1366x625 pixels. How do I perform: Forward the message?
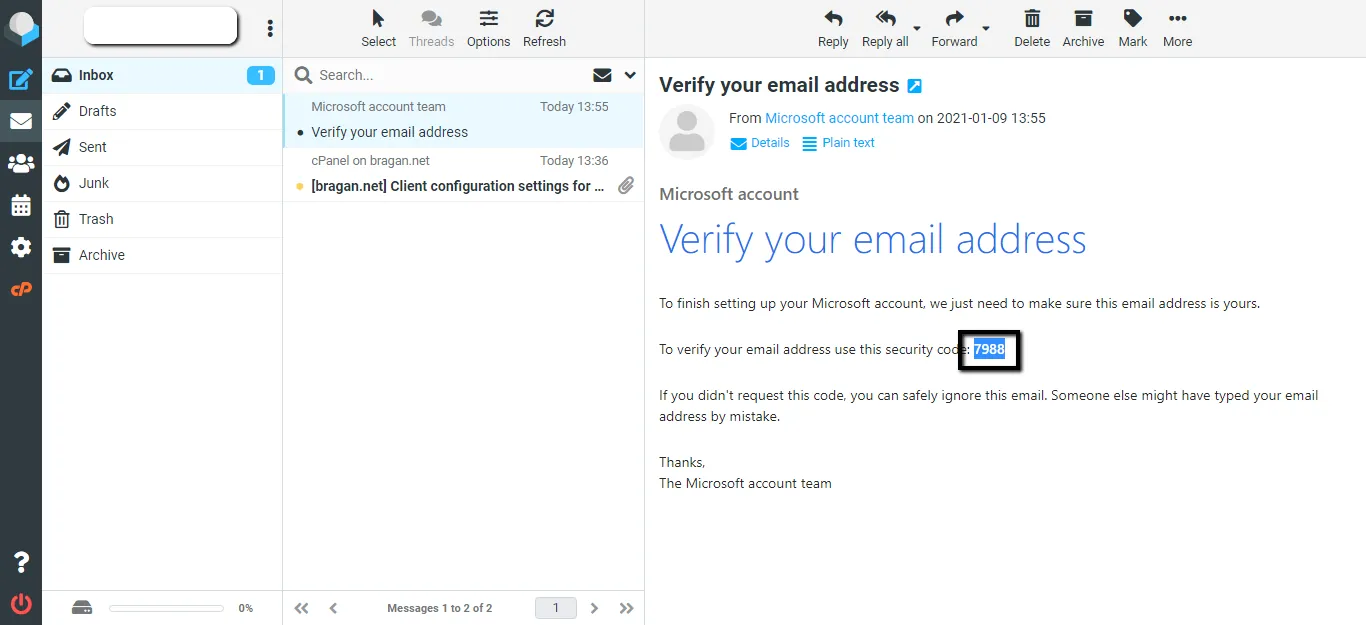tap(954, 28)
